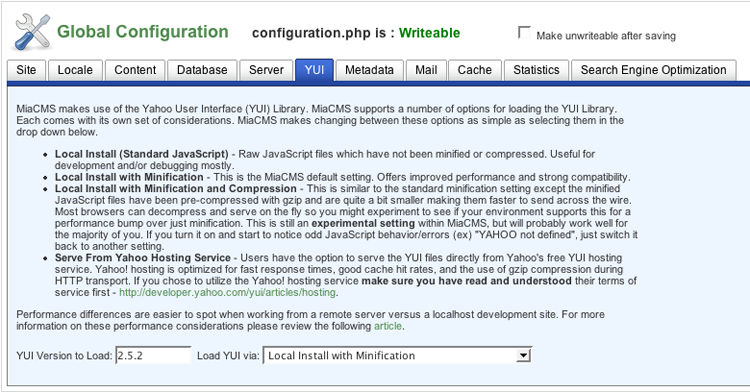Click 'Local Install with Minification and Compression' heading

pos(176,188)
